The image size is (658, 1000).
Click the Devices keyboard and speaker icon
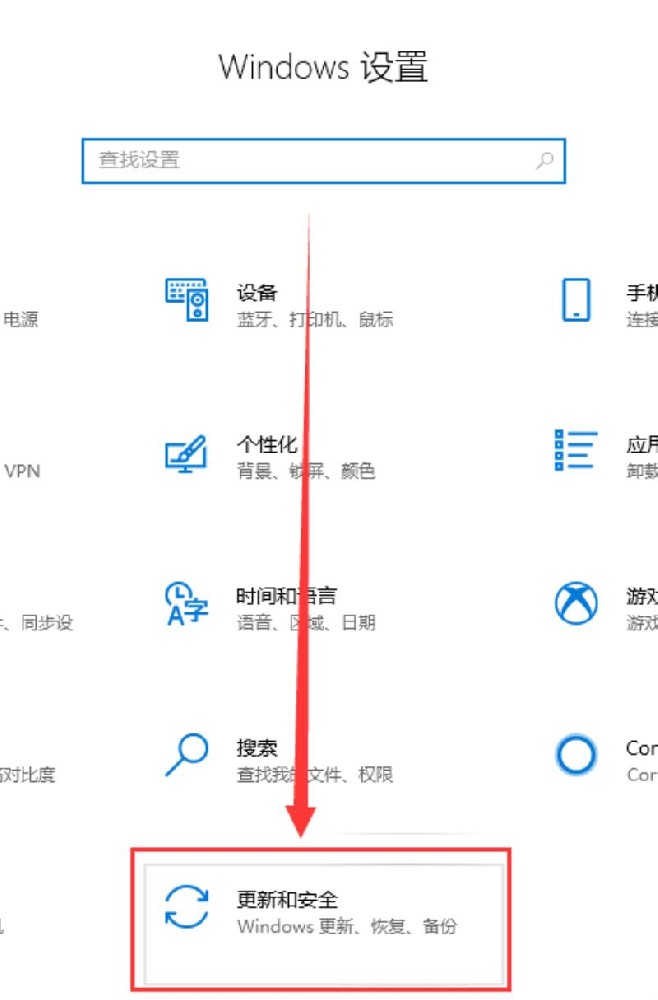pyautogui.click(x=187, y=299)
